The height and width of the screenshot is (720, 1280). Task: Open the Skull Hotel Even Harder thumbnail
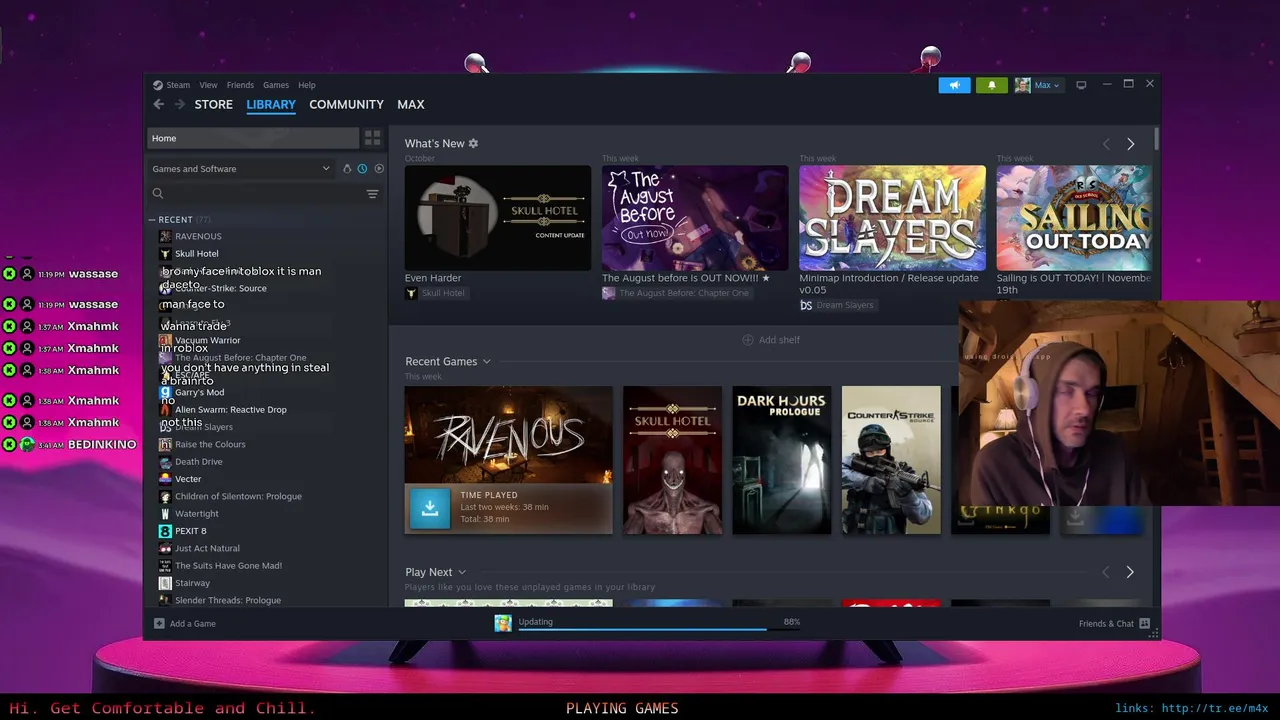[x=498, y=218]
